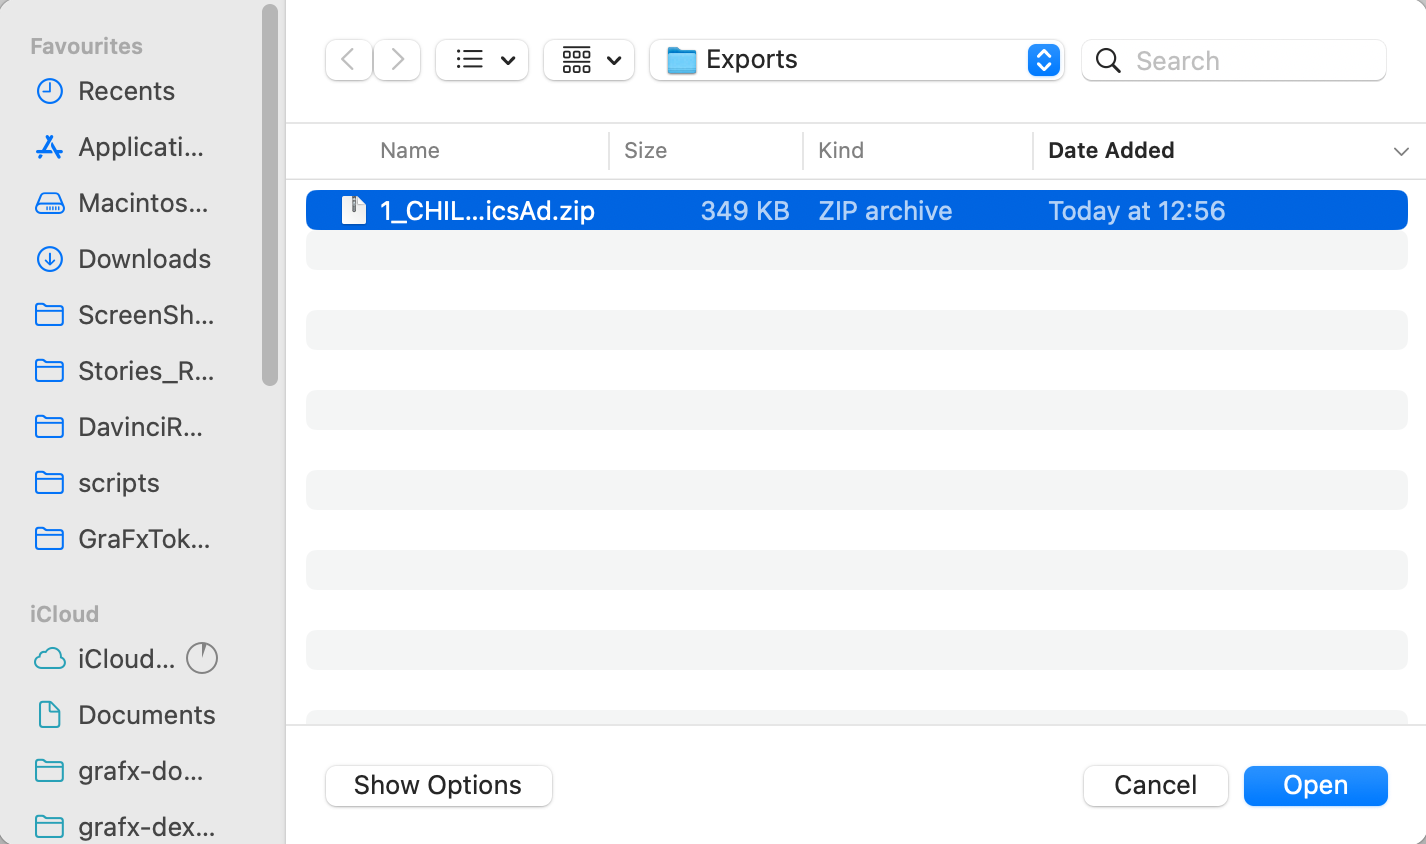Image resolution: width=1426 pixels, height=844 pixels.
Task: Open the Stories_R... folder in sidebar
Action: 145,371
